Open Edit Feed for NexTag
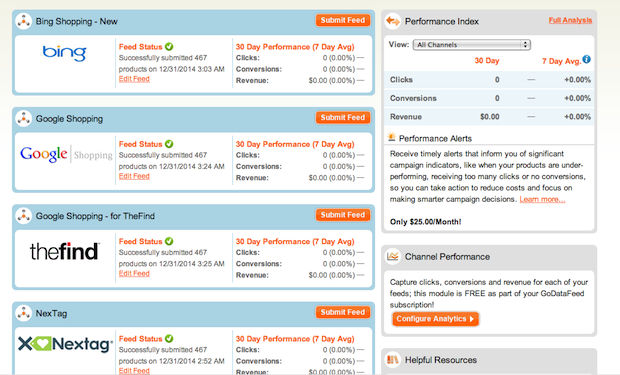Screen dimensions: 620x375 point(134,371)
